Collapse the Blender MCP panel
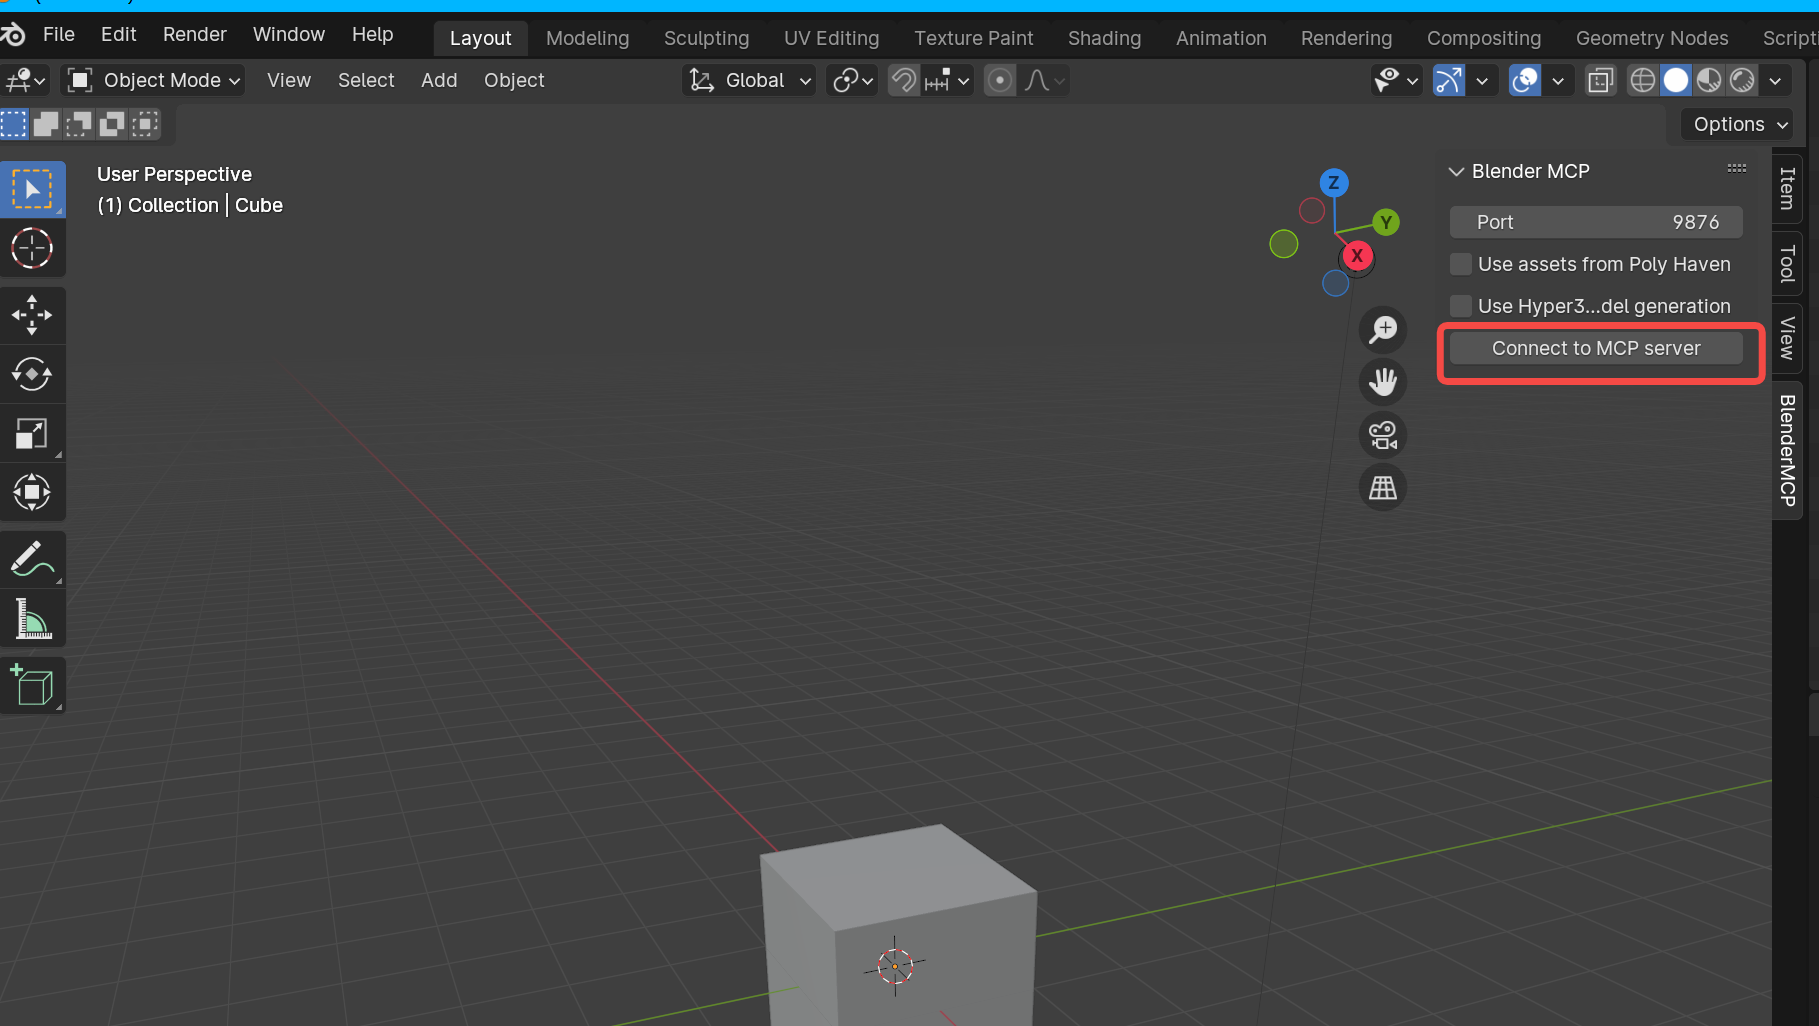The height and width of the screenshot is (1026, 1819). click(x=1457, y=172)
